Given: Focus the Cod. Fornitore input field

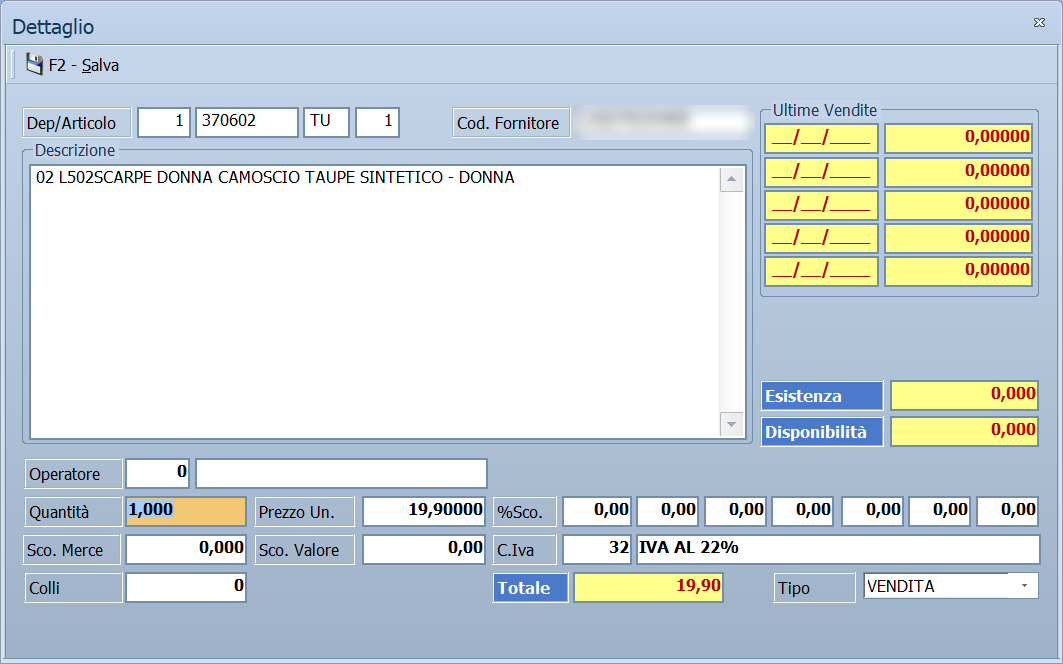Looking at the screenshot, I should pyautogui.click(x=663, y=122).
